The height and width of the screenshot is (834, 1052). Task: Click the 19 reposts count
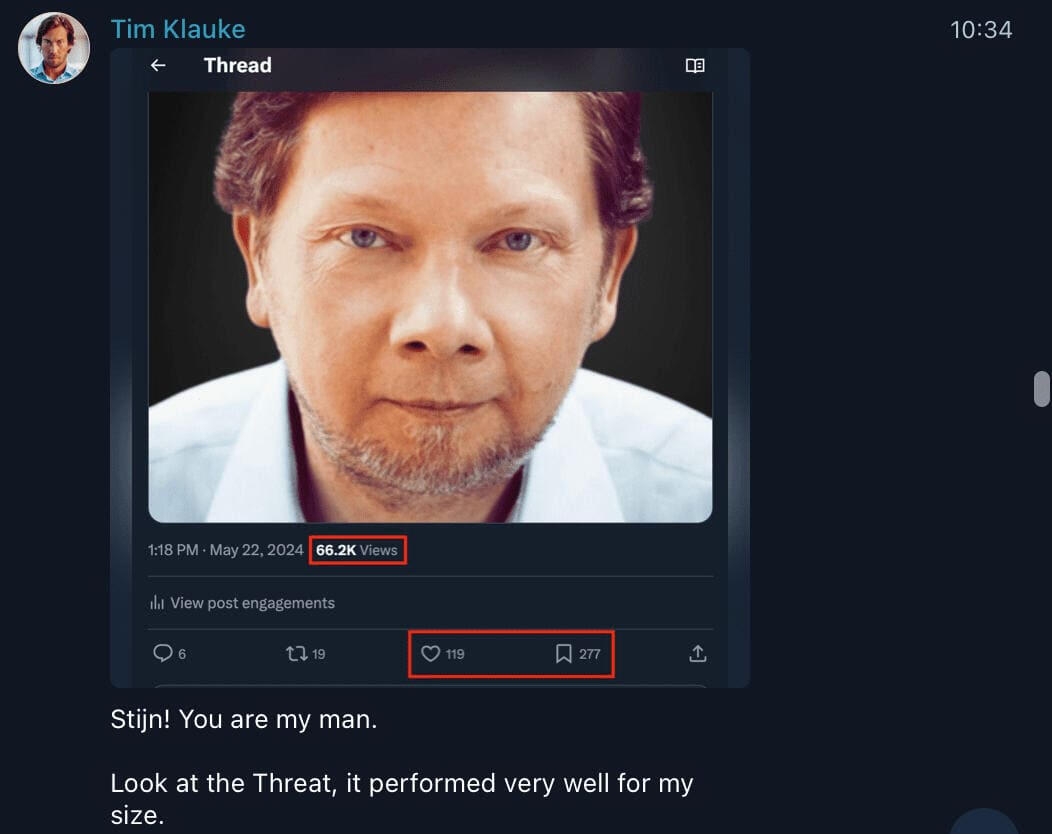tap(319, 654)
